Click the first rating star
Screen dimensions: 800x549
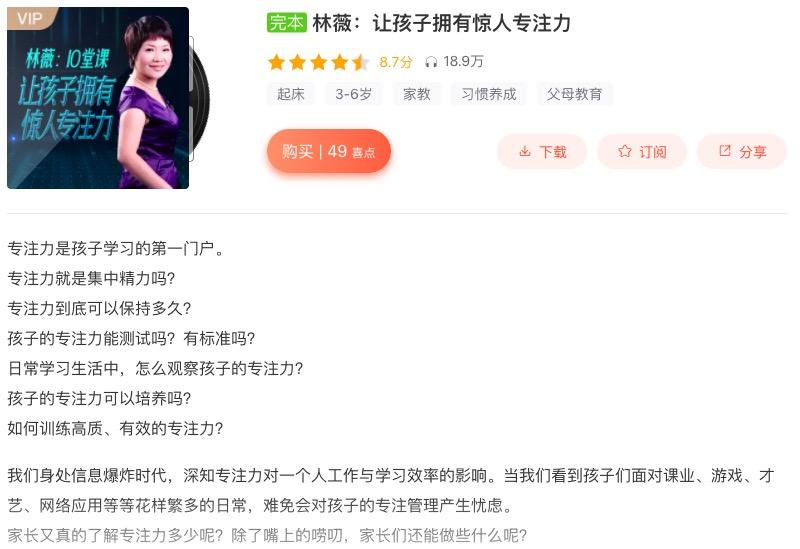click(x=277, y=62)
